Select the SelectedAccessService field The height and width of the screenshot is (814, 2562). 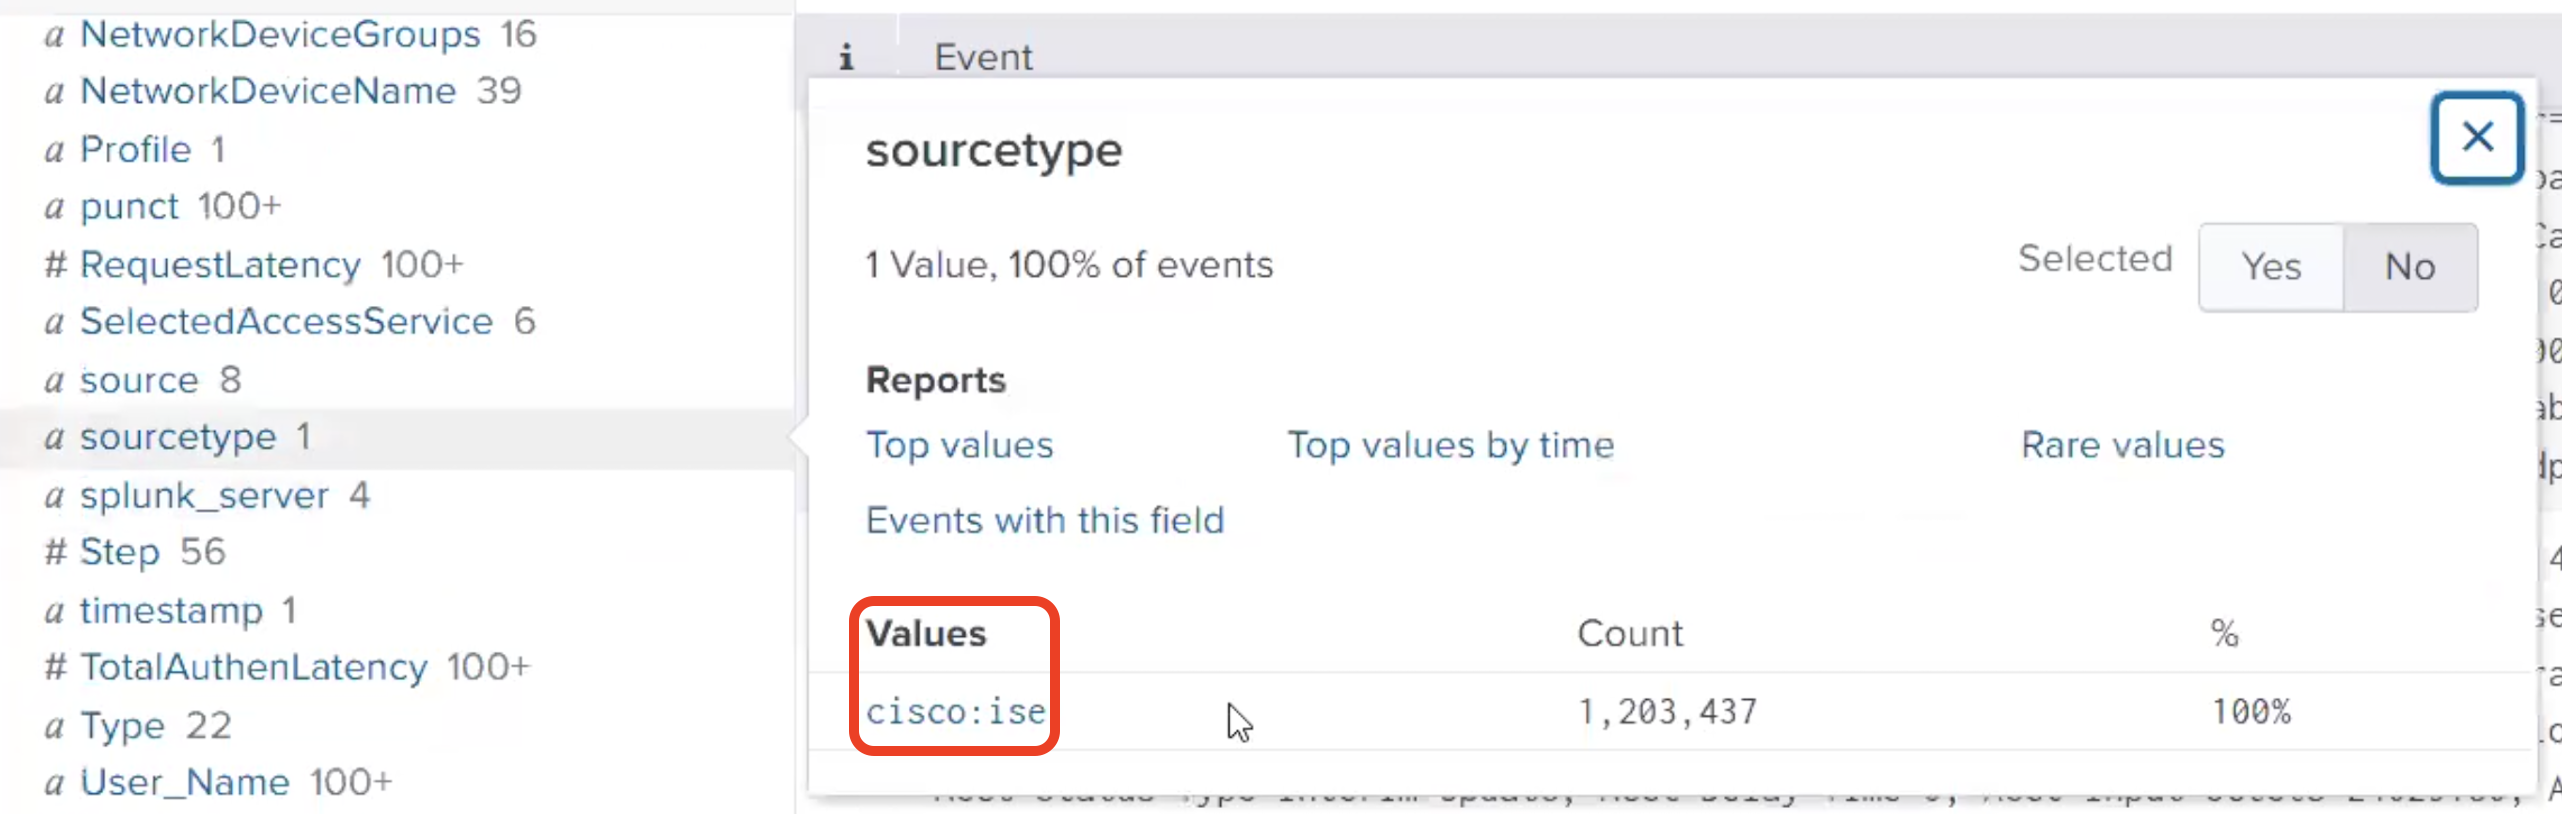click(x=286, y=321)
